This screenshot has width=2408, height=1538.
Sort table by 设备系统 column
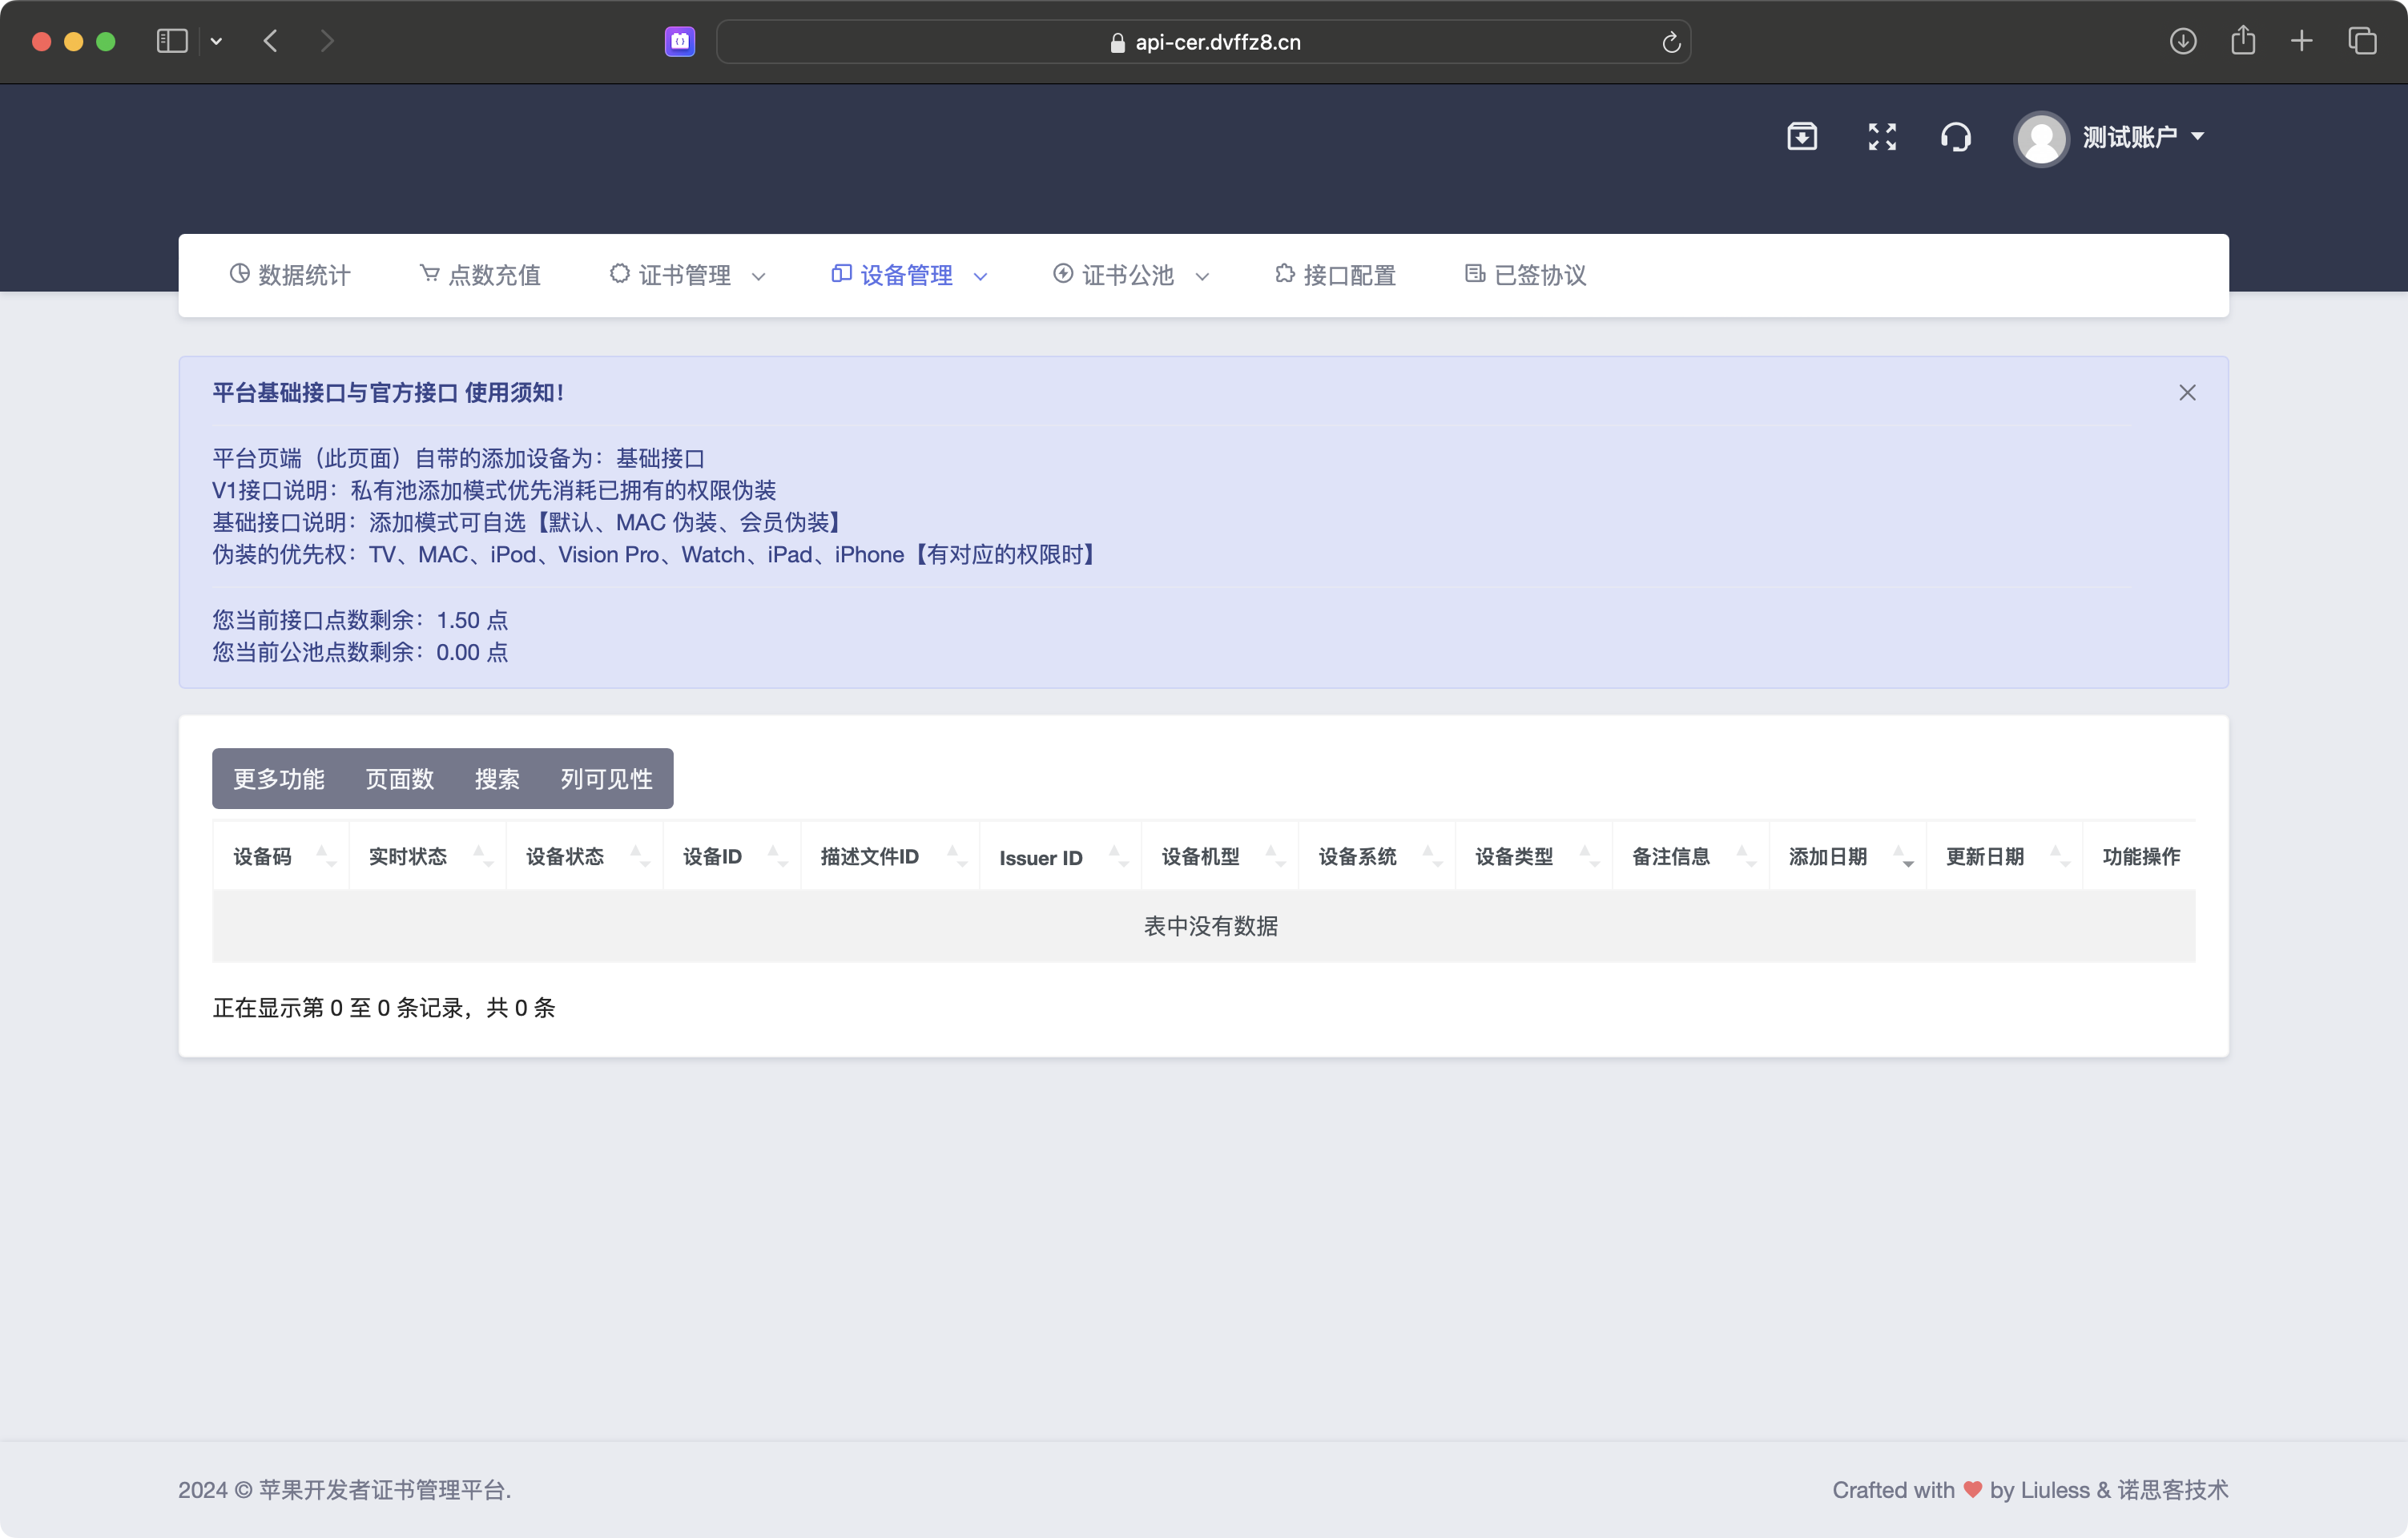[x=1377, y=857]
